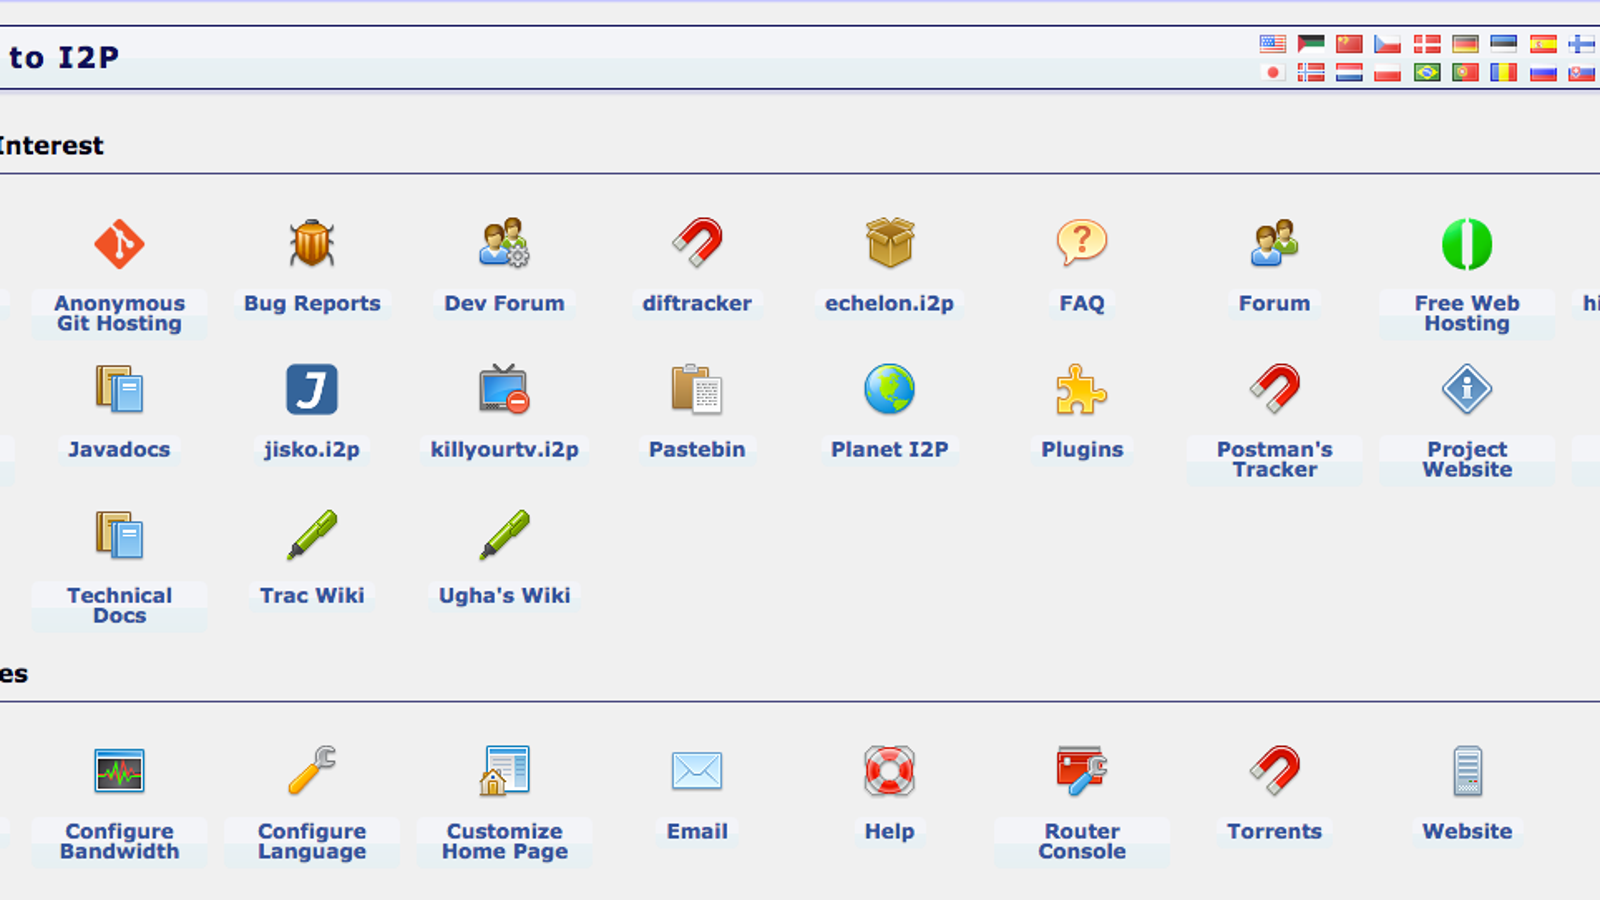The image size is (1600, 900).
Task: Click the Bug Reports beetle icon
Action: pyautogui.click(x=312, y=244)
